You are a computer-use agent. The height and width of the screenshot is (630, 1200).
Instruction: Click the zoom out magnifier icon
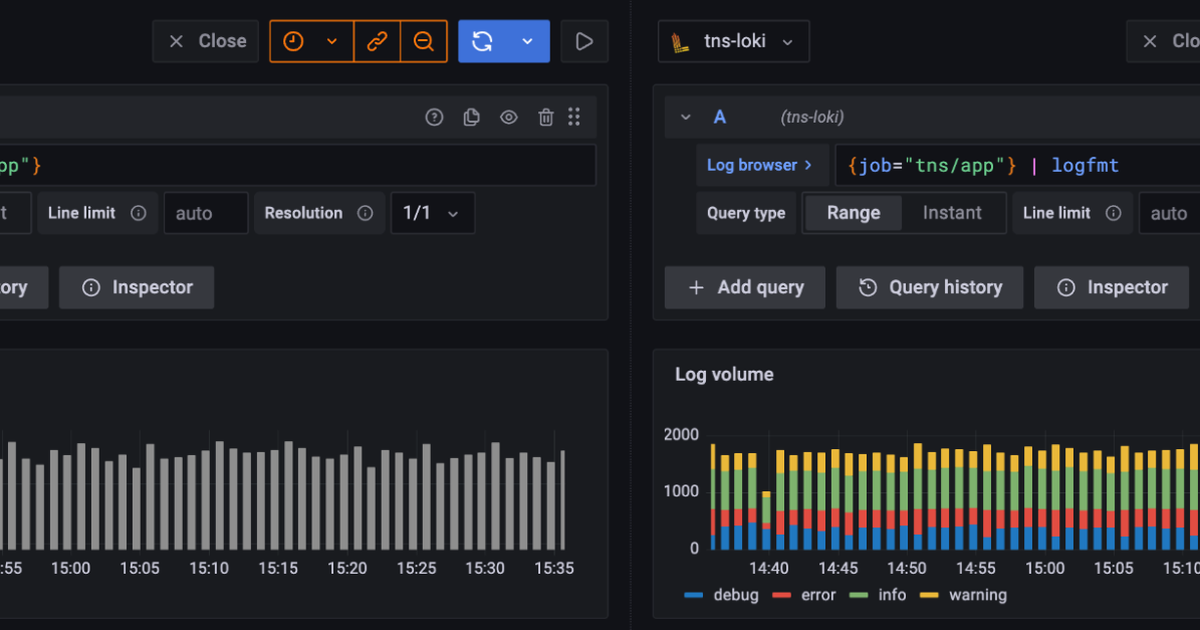click(424, 41)
